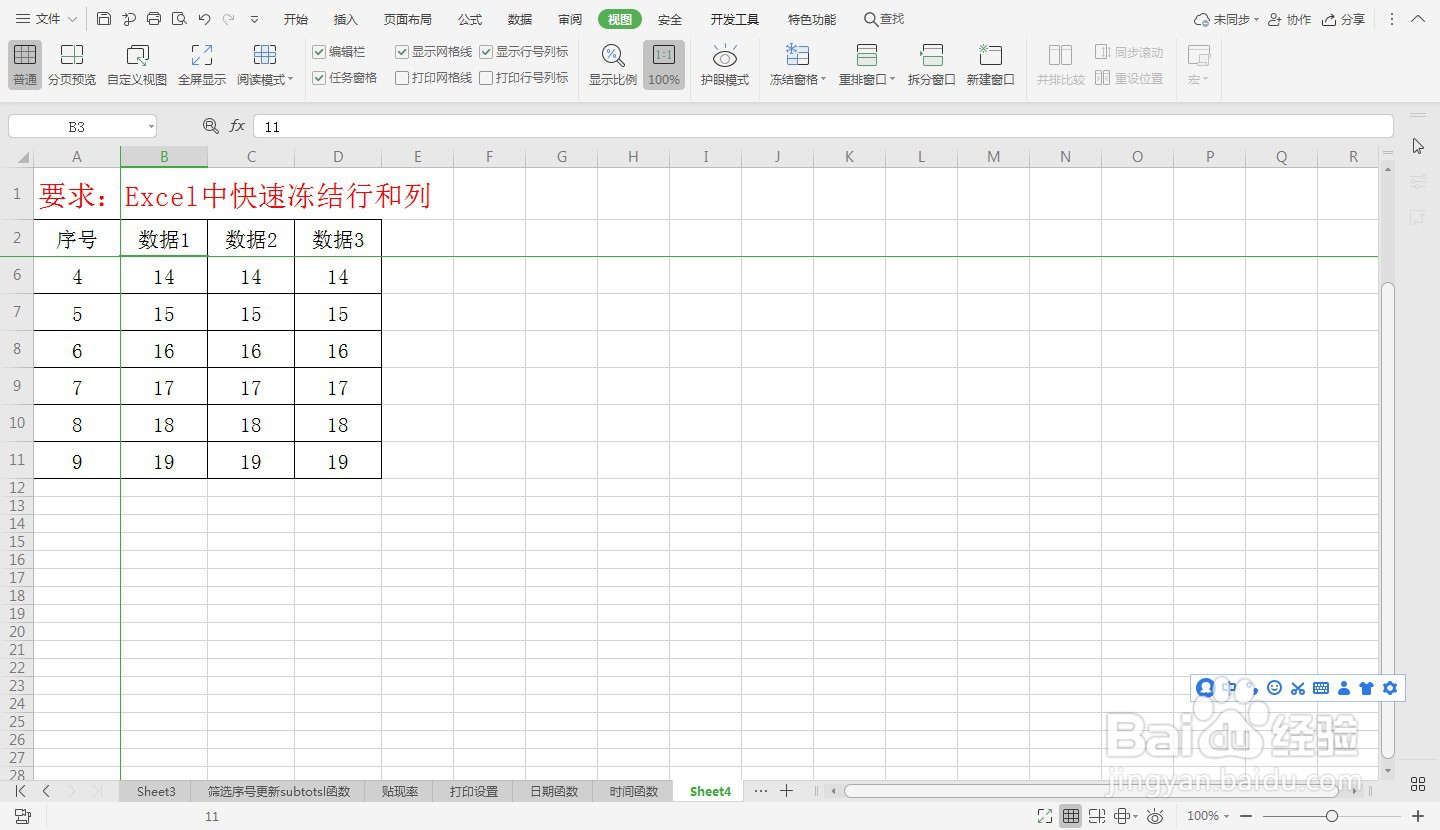Check the 打印行号列标 checkbox
The image size is (1440, 830).
point(486,78)
